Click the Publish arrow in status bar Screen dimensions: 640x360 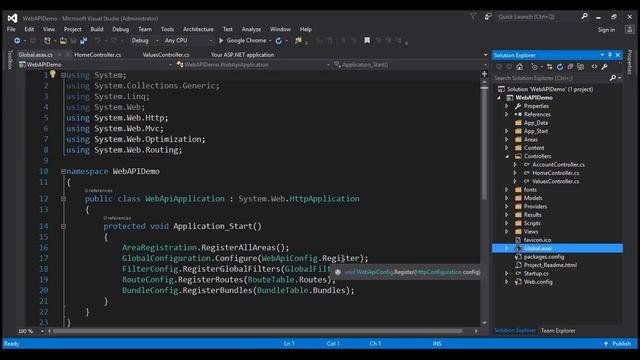(606, 344)
